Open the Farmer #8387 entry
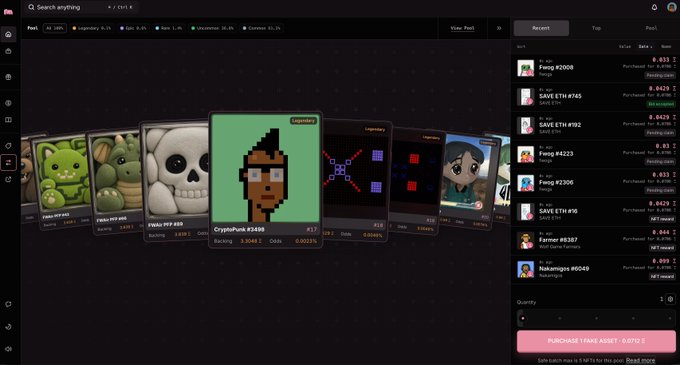Screen dimensions: 680x365 pos(595,241)
